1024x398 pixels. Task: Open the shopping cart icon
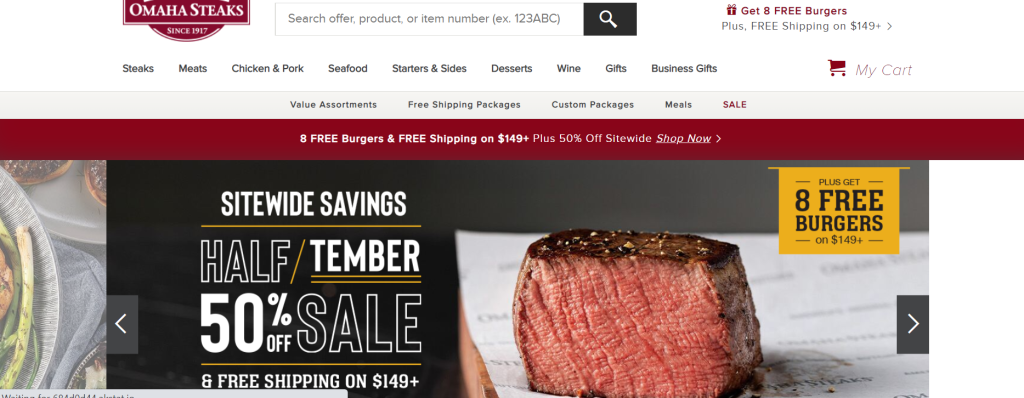point(837,68)
